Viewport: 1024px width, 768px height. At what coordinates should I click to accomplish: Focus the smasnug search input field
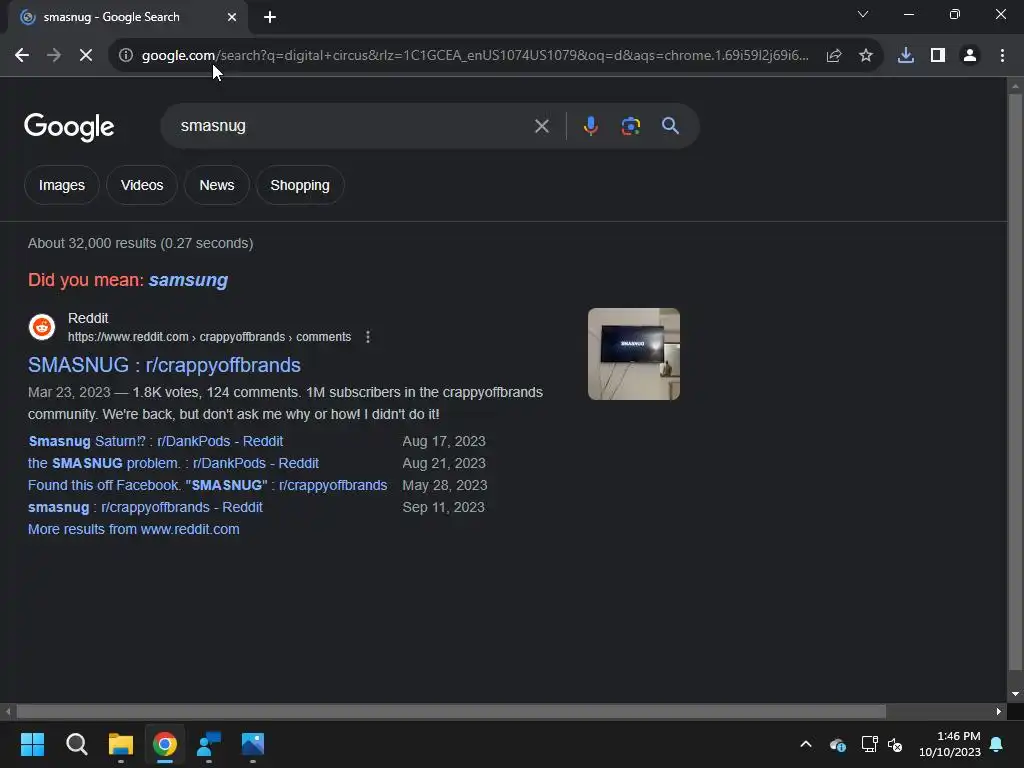point(353,126)
